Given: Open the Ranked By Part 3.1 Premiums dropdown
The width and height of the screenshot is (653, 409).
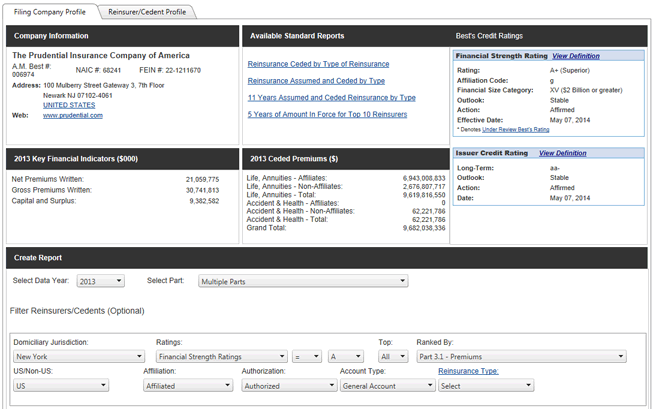Looking at the screenshot, I should point(521,357).
